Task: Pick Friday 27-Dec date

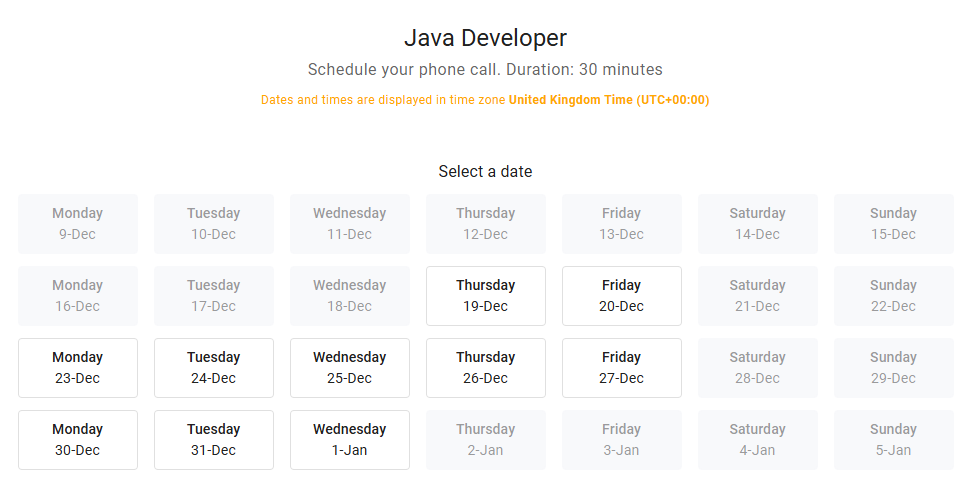Action: click(622, 368)
